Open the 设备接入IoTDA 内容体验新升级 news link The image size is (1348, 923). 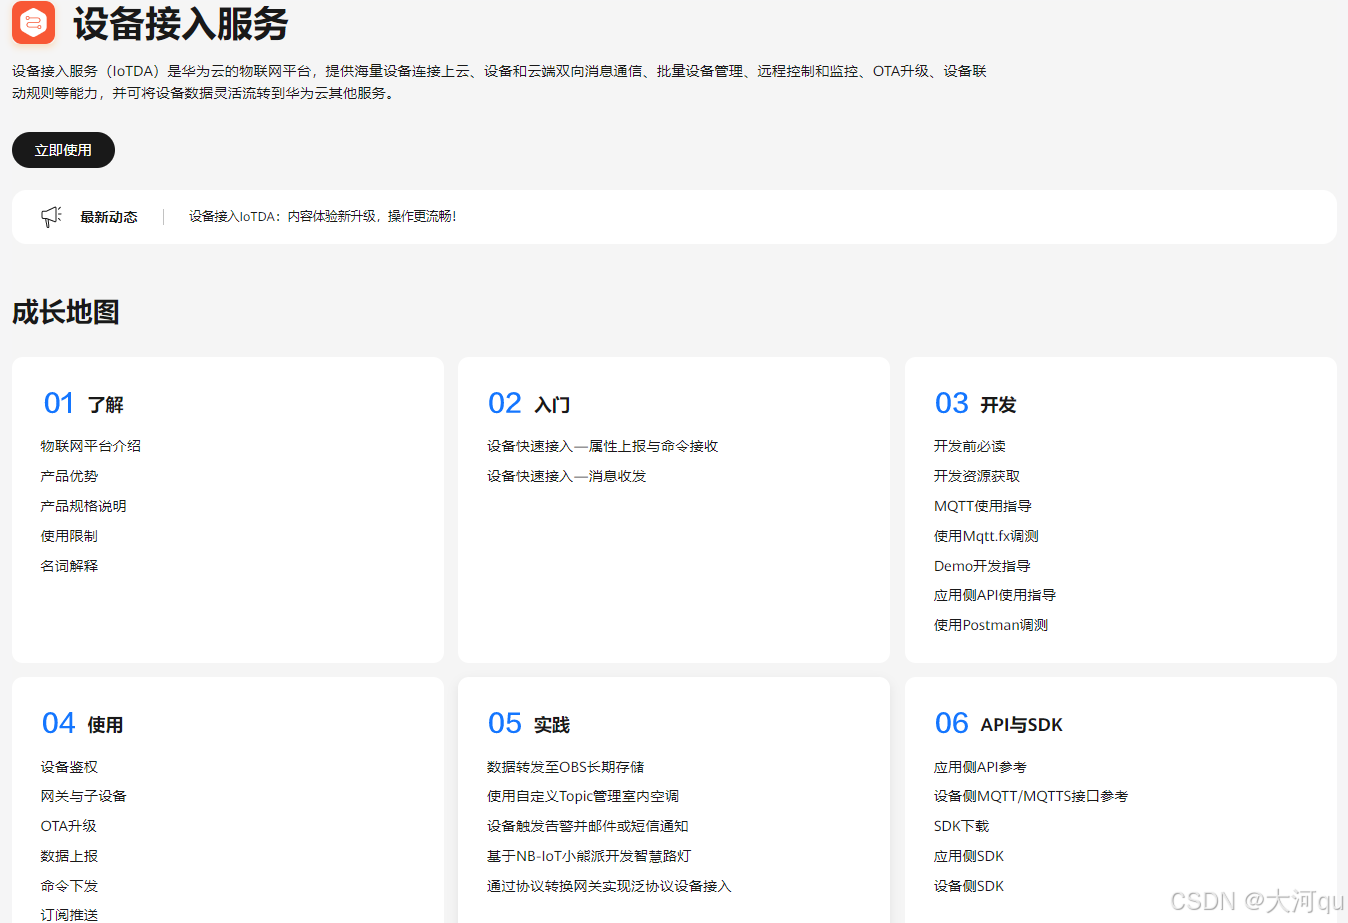(x=323, y=216)
